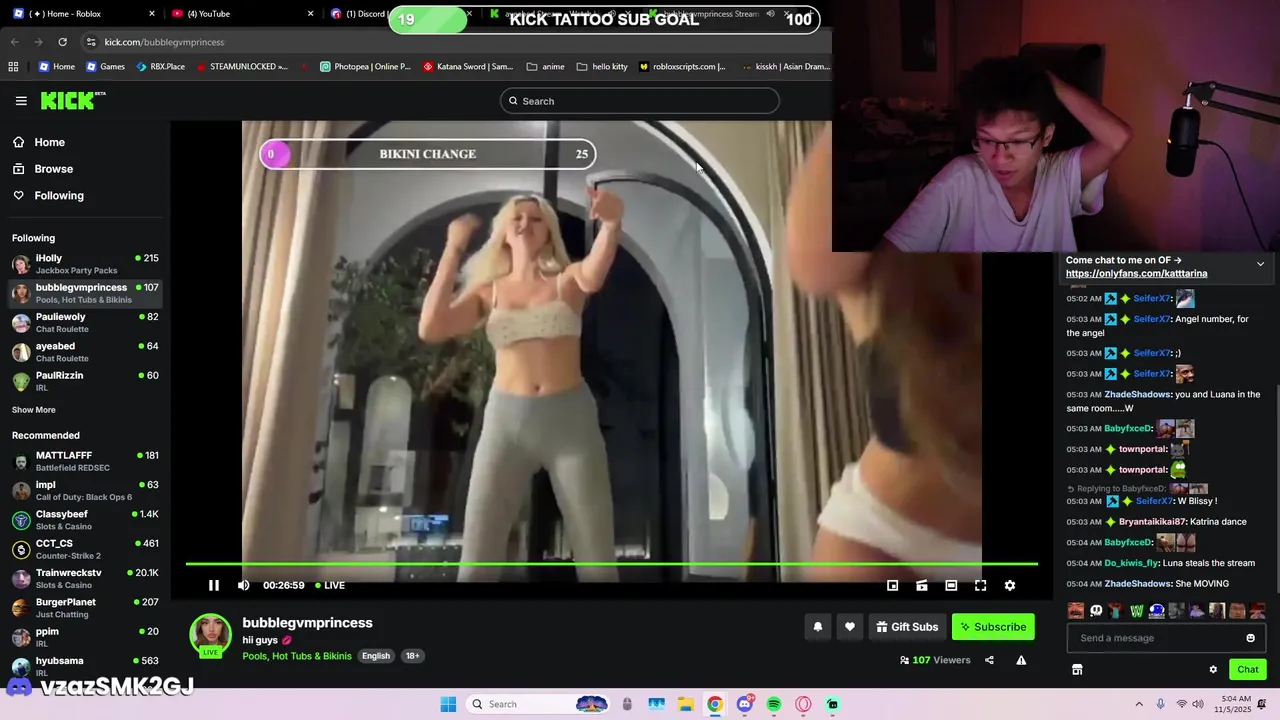Open the Kick sidebar hamburger menu
Image resolution: width=1280 pixels, height=720 pixels.
(21, 101)
